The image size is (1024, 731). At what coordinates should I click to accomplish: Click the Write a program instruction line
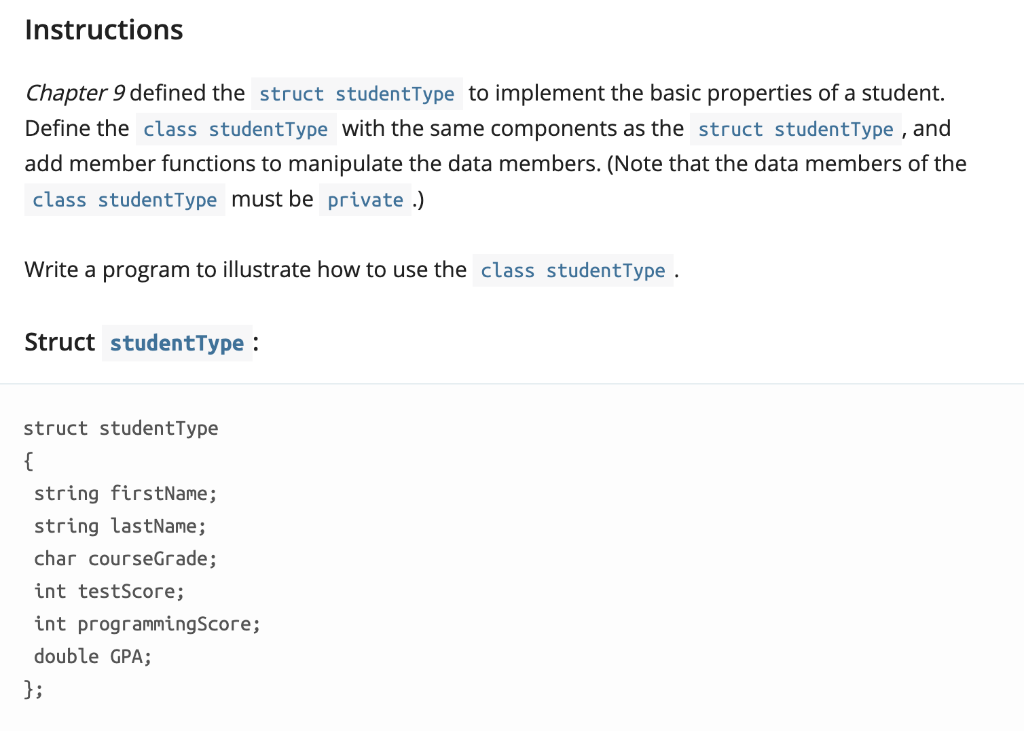245,269
